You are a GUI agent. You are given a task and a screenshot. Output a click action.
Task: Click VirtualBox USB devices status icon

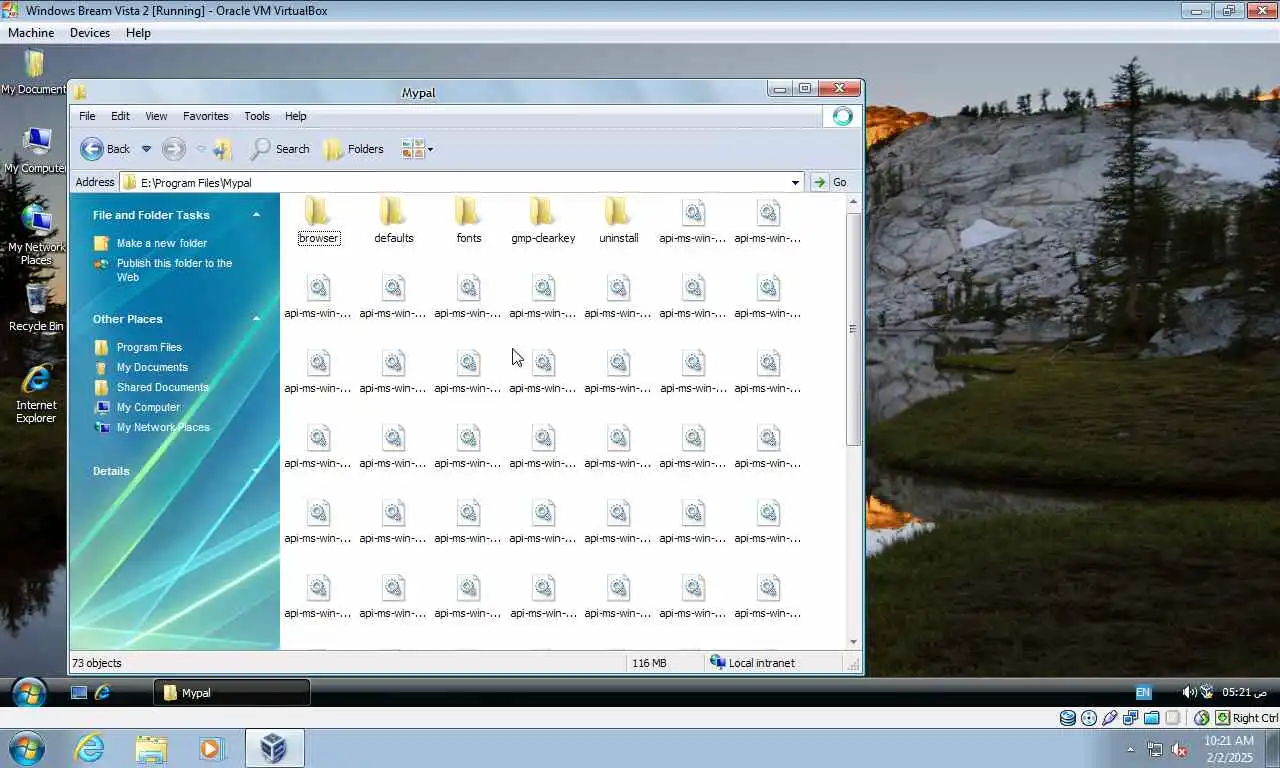(1109, 718)
